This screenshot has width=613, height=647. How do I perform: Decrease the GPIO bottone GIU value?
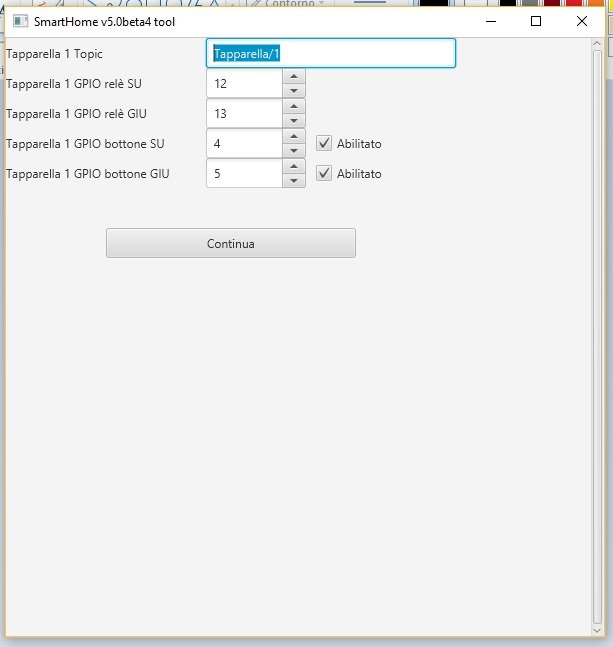[x=294, y=181]
